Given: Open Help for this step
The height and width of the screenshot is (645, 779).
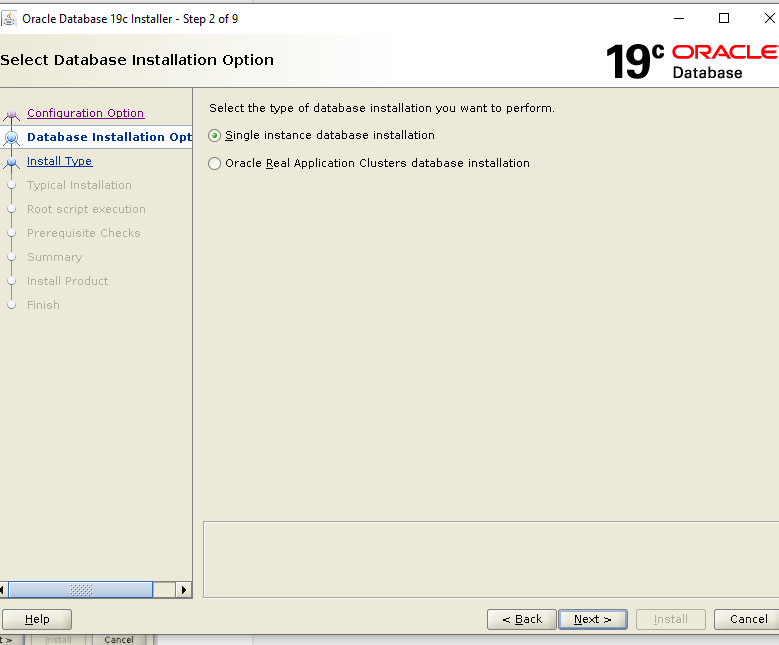Looking at the screenshot, I should (x=37, y=619).
